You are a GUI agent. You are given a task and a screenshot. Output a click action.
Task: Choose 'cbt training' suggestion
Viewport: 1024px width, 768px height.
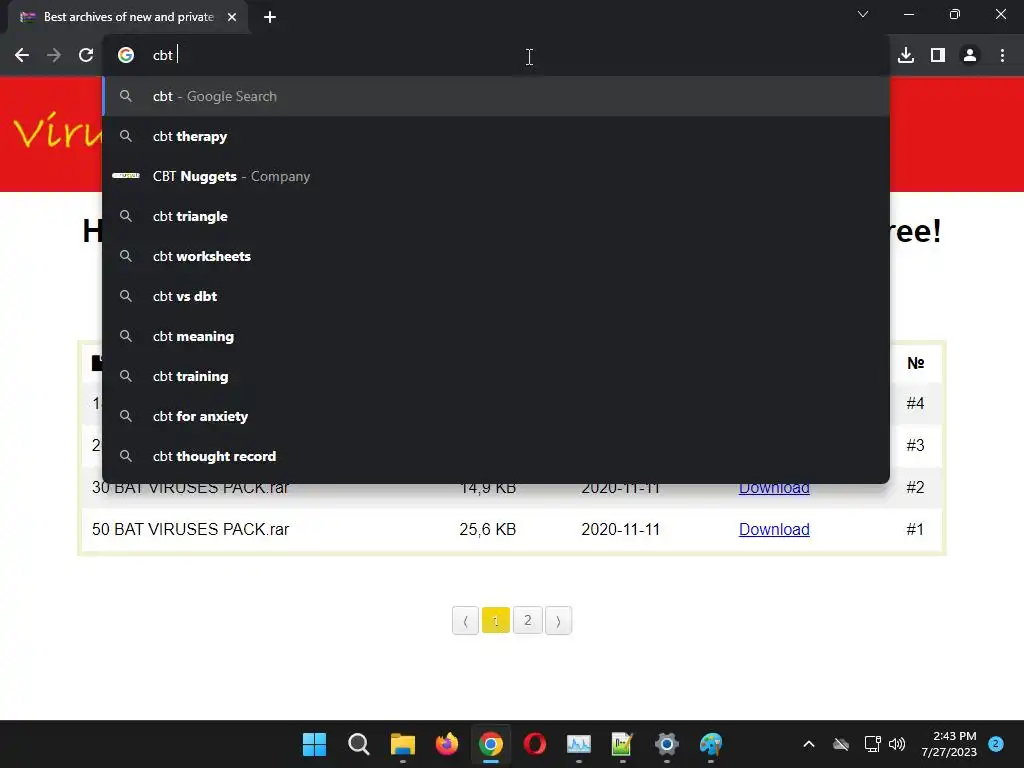click(496, 376)
